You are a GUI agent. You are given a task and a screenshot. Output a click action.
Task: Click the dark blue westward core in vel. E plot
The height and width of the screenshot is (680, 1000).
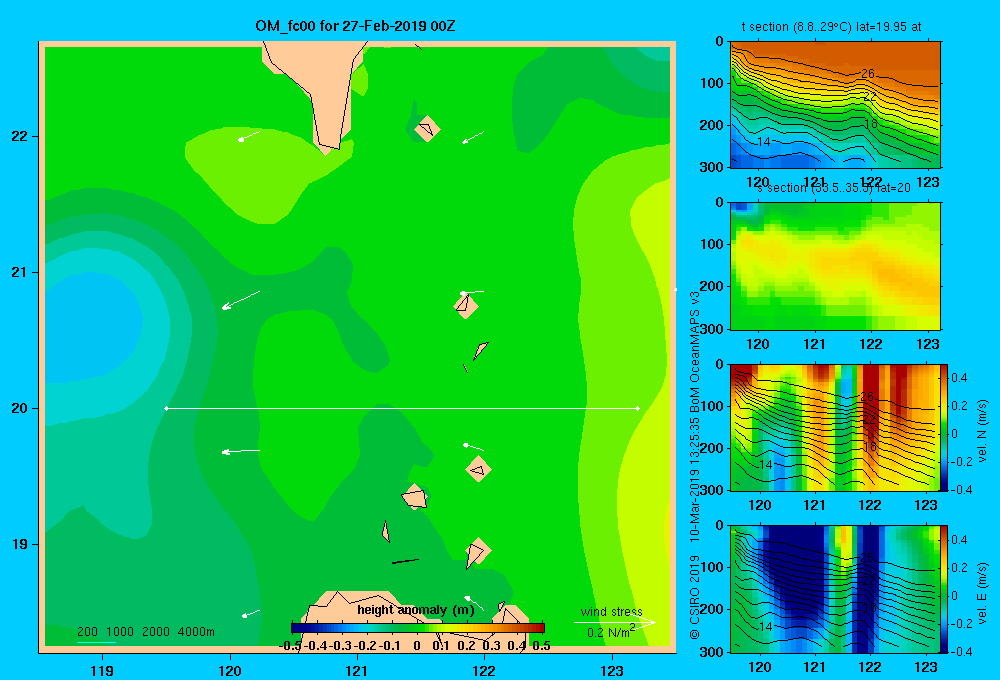[x=794, y=574]
